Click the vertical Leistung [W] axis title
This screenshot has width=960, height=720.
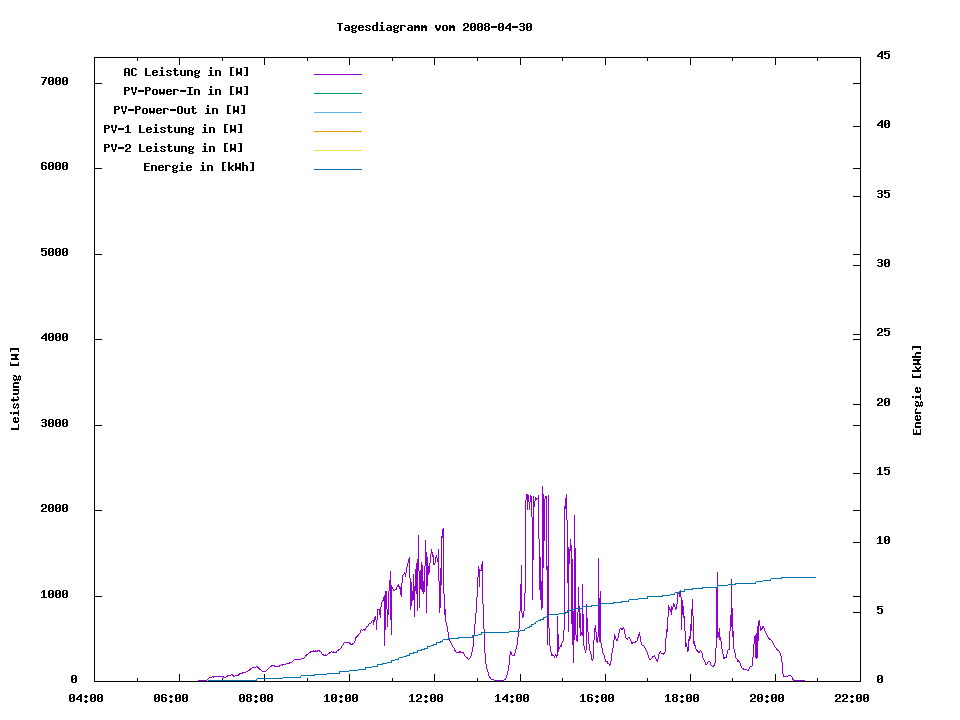pyautogui.click(x=16, y=389)
